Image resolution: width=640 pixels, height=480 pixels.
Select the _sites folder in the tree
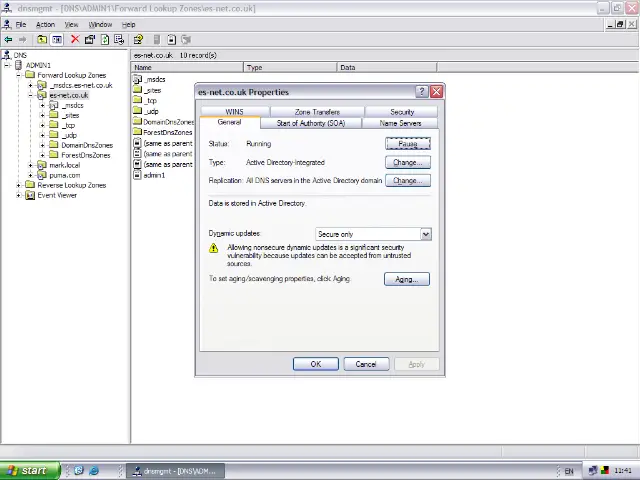(x=71, y=116)
